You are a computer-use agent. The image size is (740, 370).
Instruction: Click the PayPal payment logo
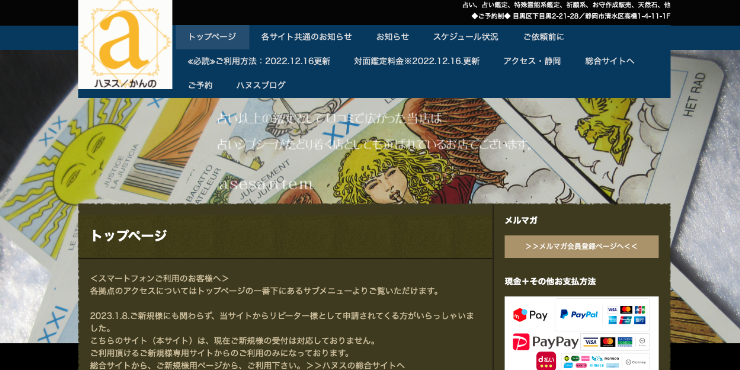[x=579, y=314]
